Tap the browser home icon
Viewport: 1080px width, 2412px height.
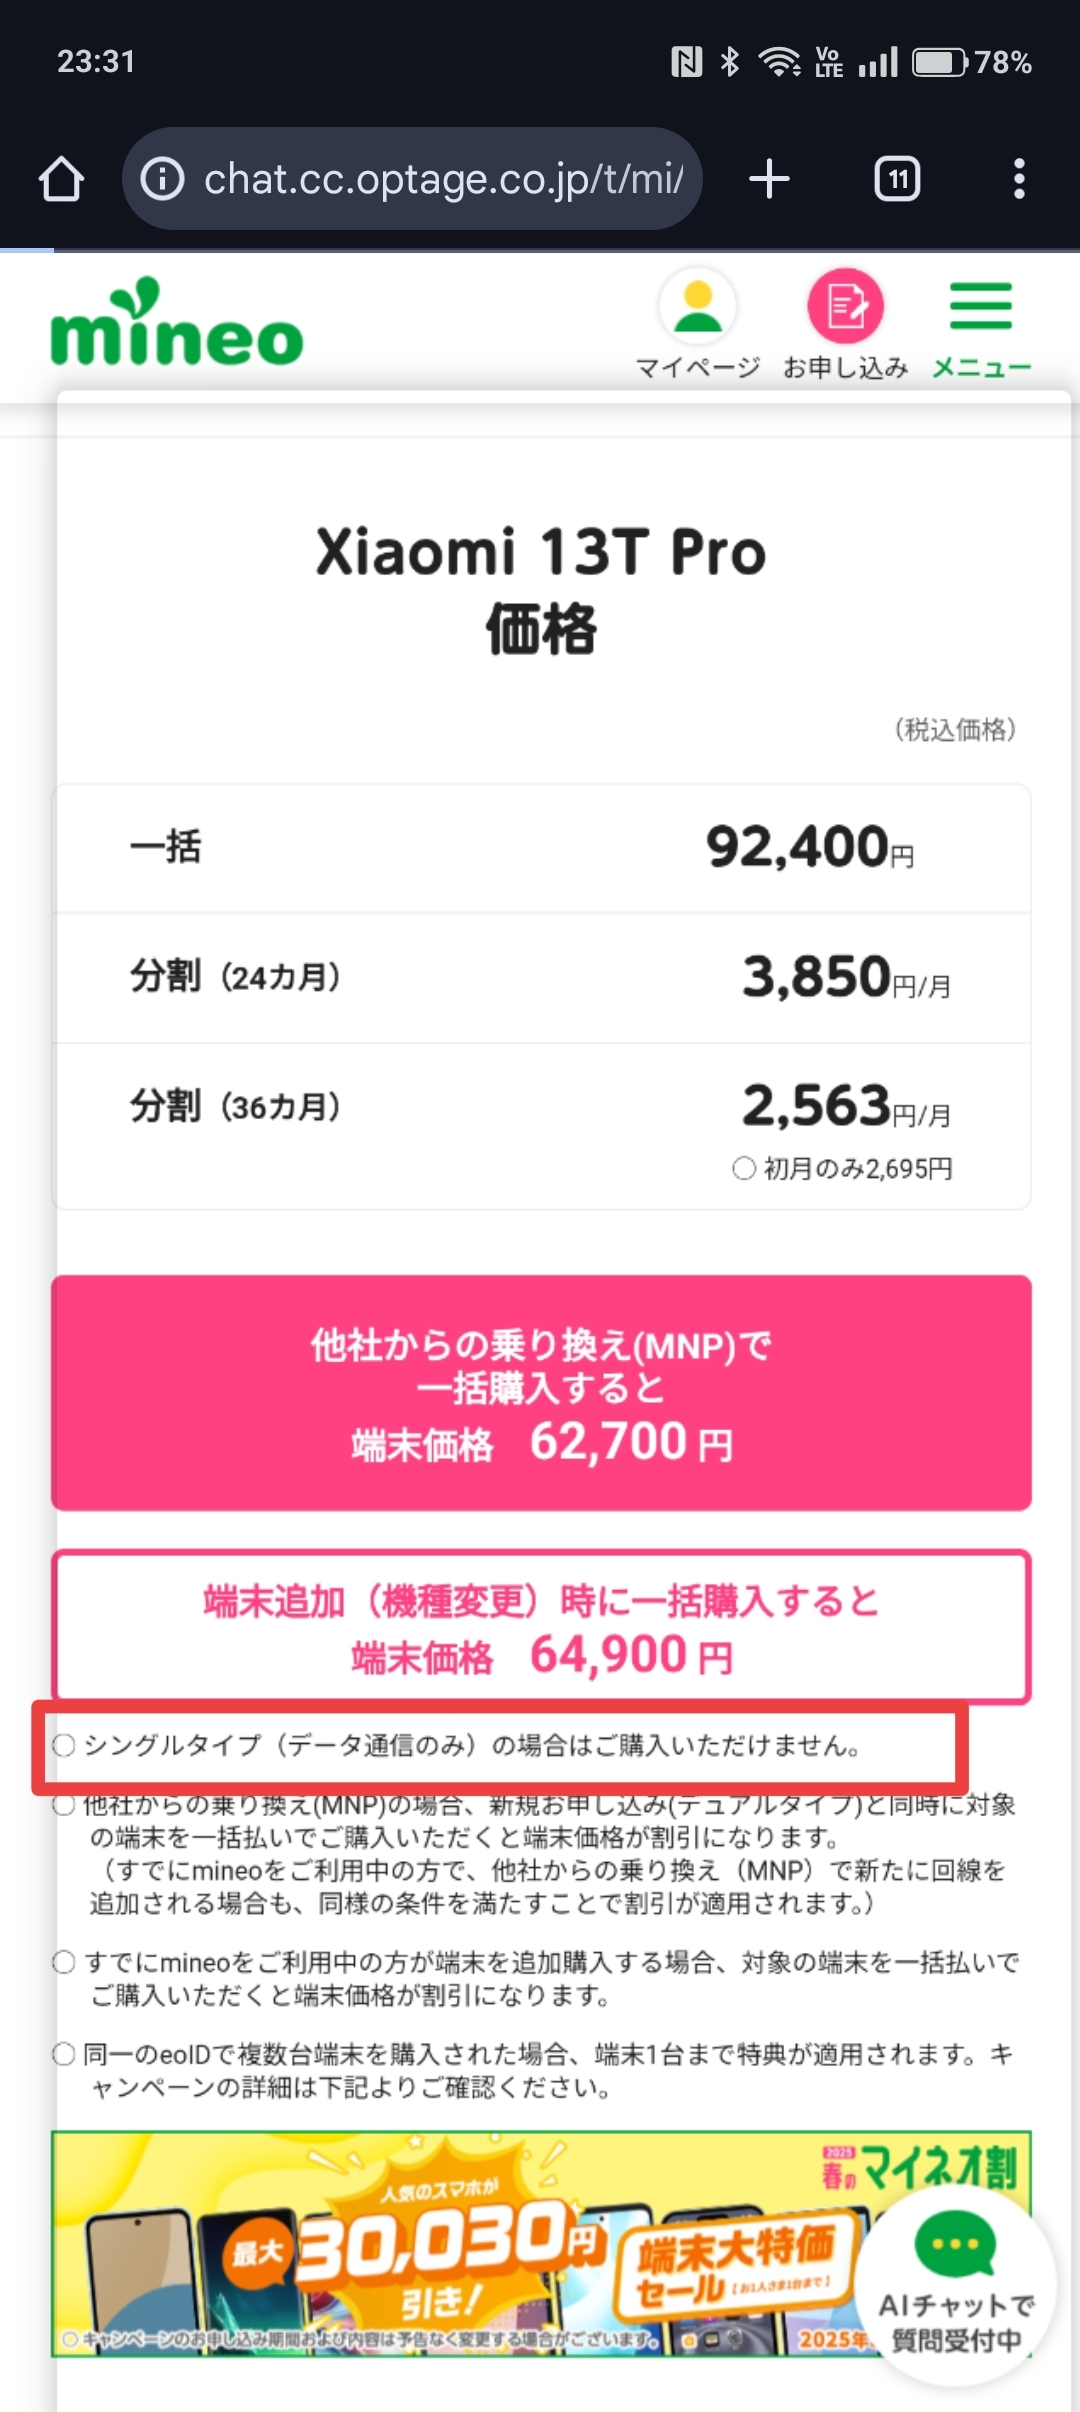pyautogui.click(x=61, y=180)
